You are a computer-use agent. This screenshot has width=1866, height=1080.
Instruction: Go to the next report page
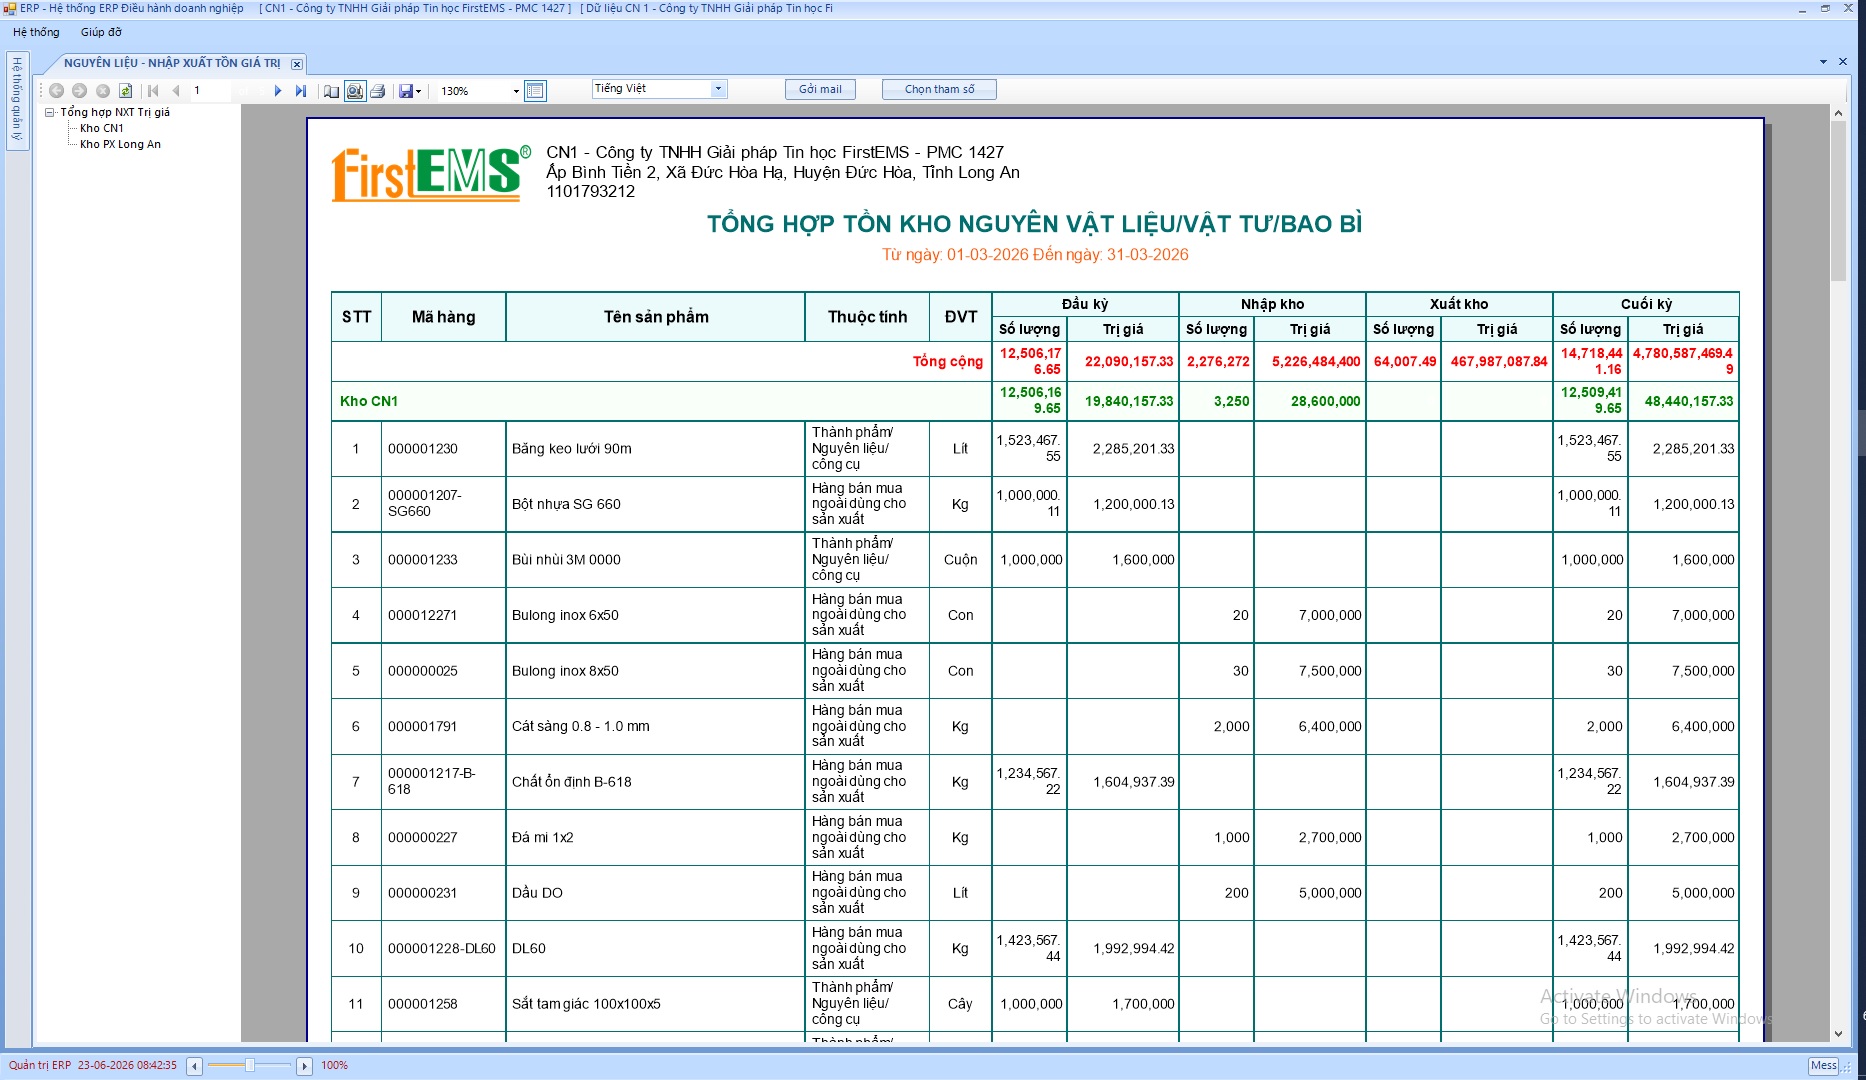[x=278, y=91]
